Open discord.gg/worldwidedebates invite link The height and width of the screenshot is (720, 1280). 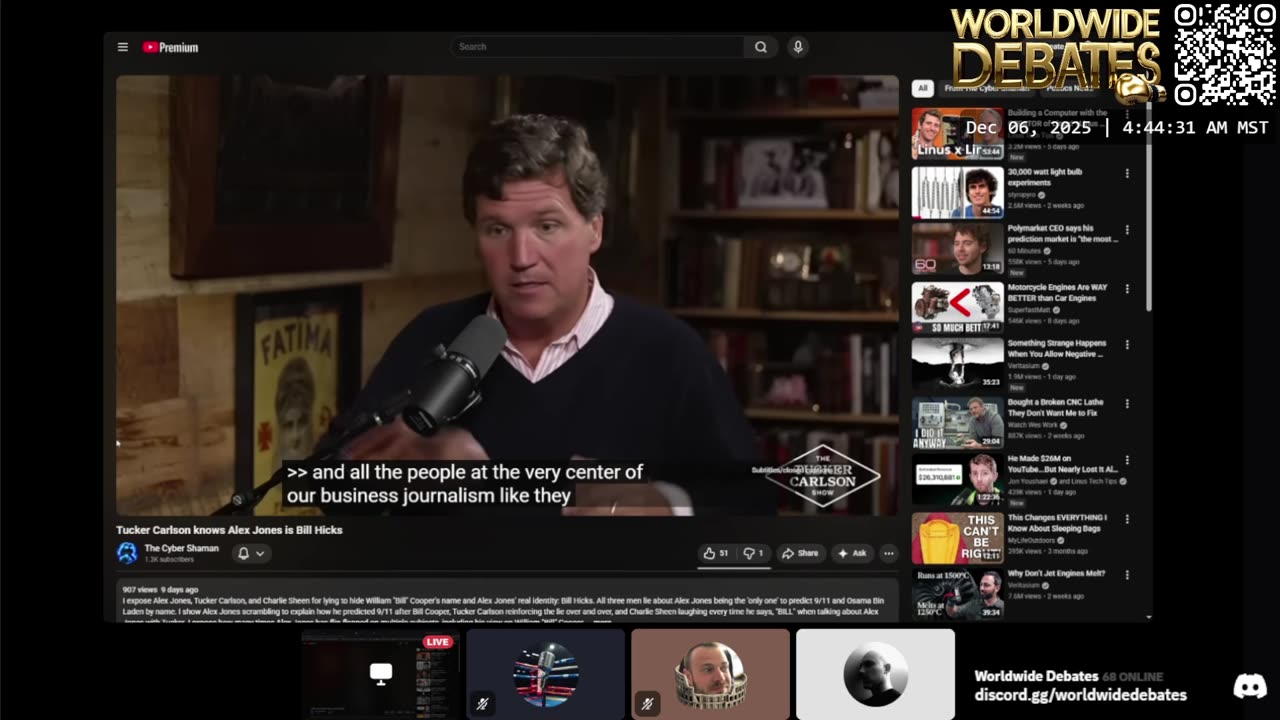pyautogui.click(x=1080, y=695)
